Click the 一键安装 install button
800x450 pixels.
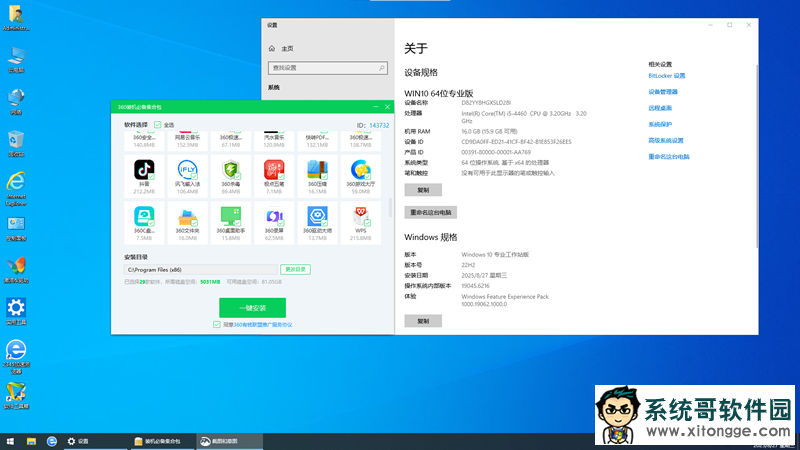pos(253,308)
